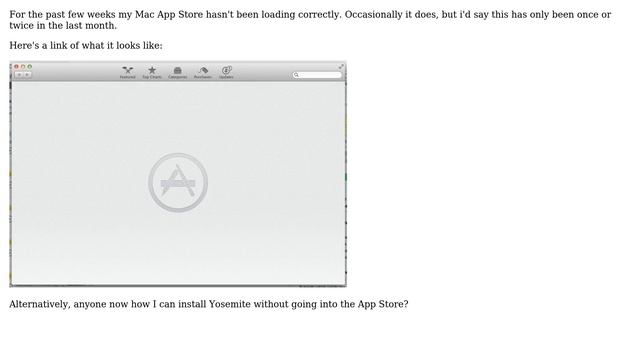Click the paragraph beginning 'For the past few weeks'
The height and width of the screenshot is (360, 640).
click(x=310, y=20)
